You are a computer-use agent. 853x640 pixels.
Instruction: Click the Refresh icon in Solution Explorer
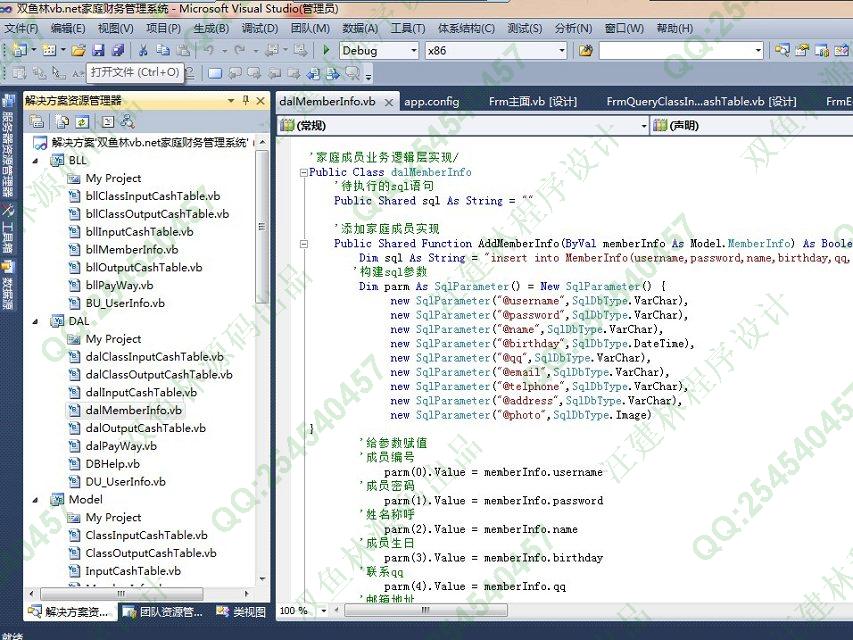[82, 121]
